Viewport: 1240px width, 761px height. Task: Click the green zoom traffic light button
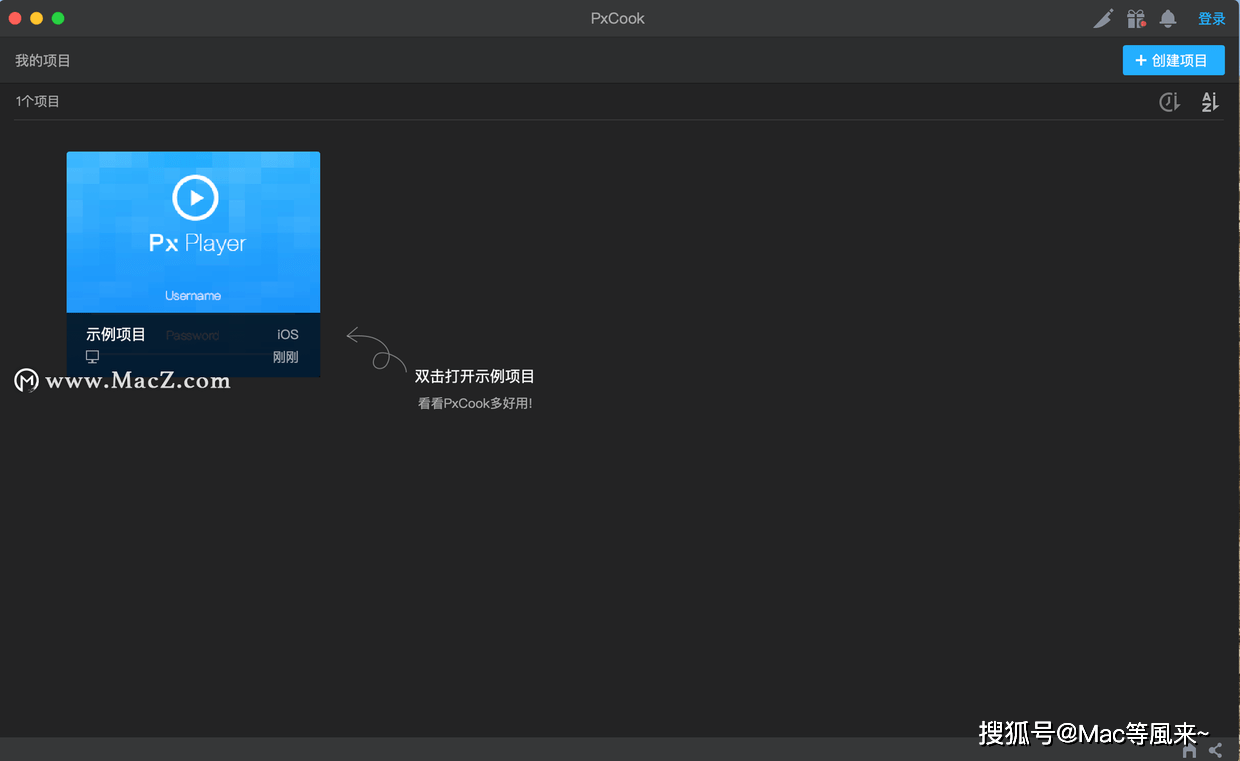(x=58, y=17)
